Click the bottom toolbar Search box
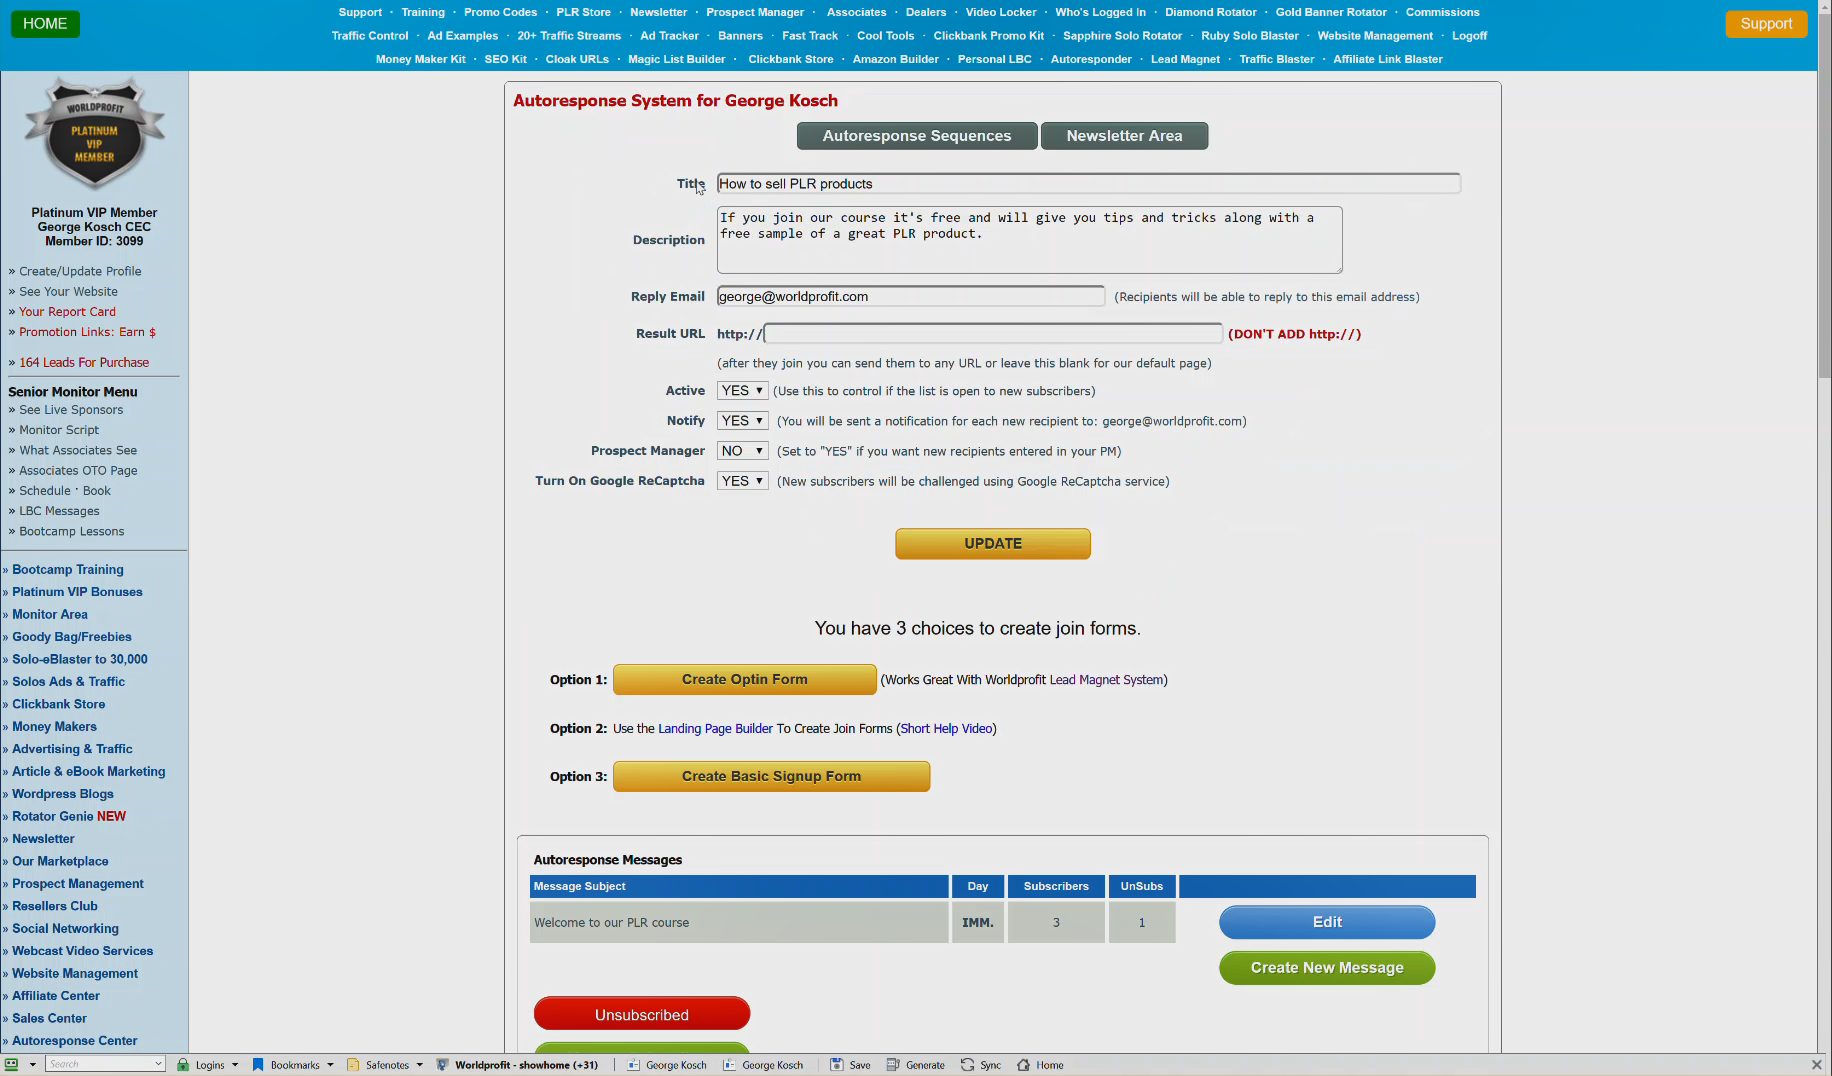The height and width of the screenshot is (1076, 1832). [98, 1064]
